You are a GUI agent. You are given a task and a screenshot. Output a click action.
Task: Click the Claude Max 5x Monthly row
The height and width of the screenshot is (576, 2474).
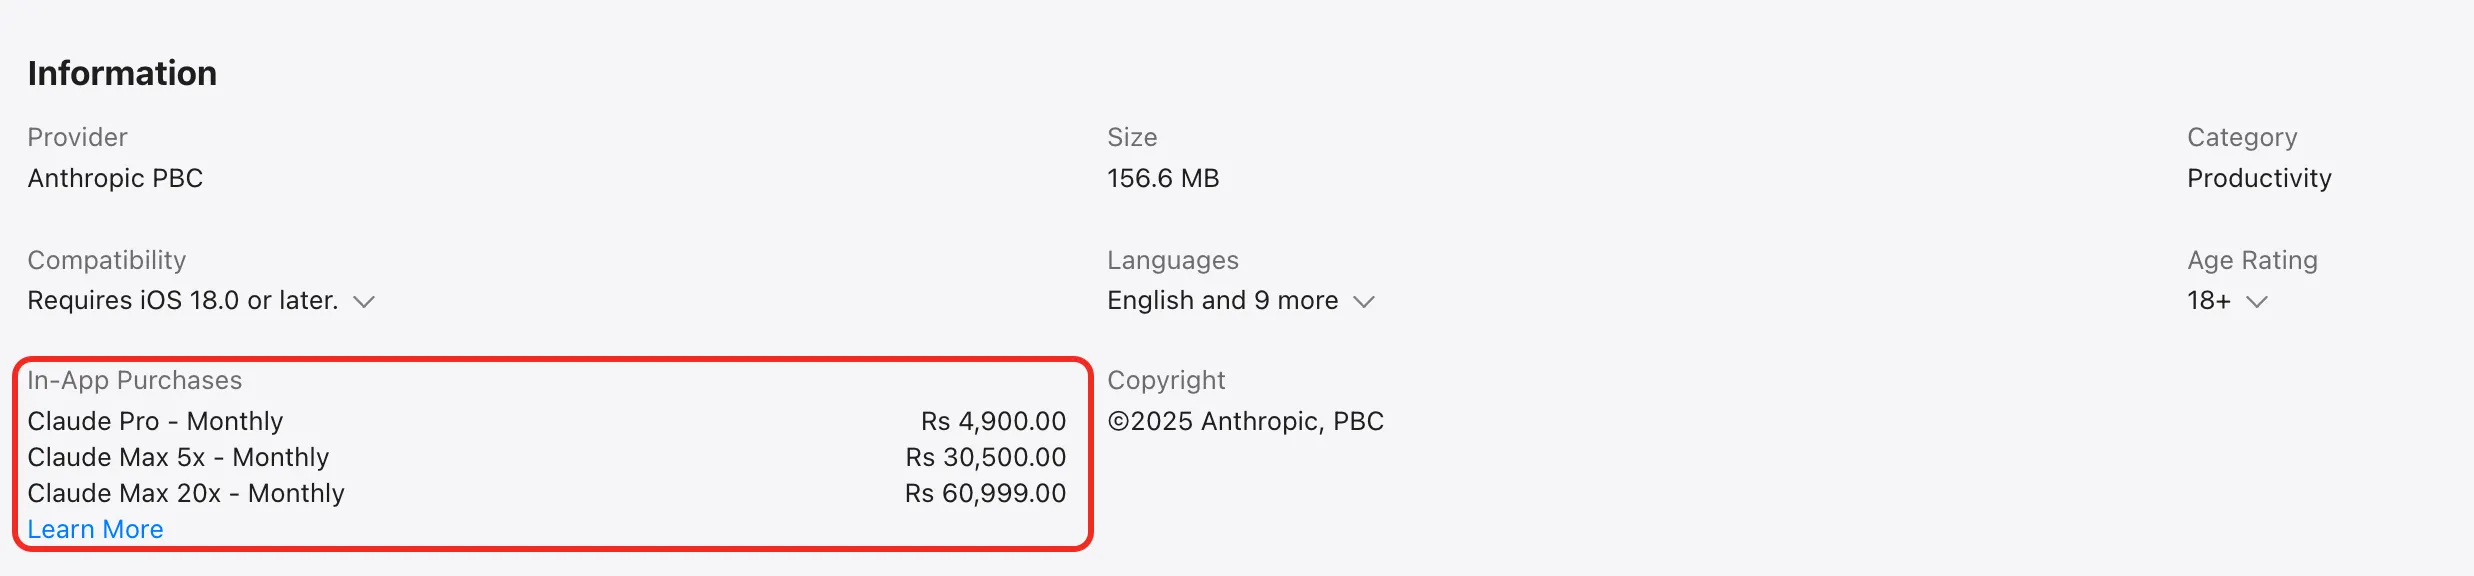(178, 457)
